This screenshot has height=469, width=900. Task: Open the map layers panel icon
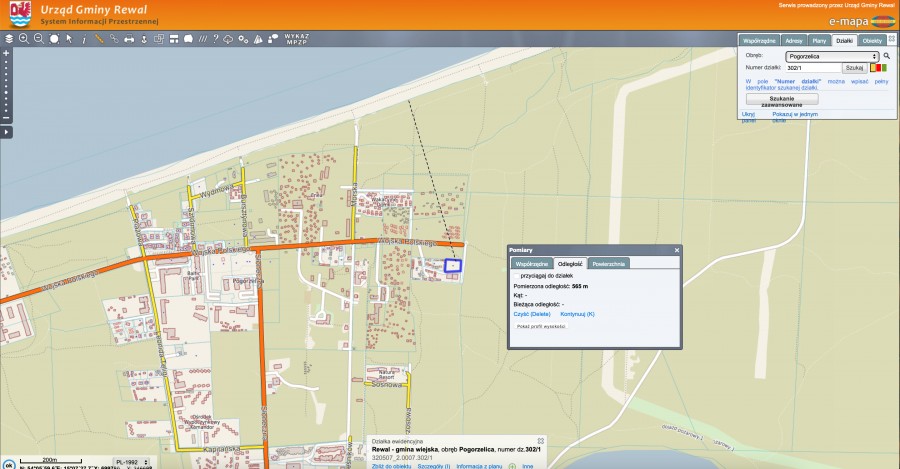[x=9, y=39]
